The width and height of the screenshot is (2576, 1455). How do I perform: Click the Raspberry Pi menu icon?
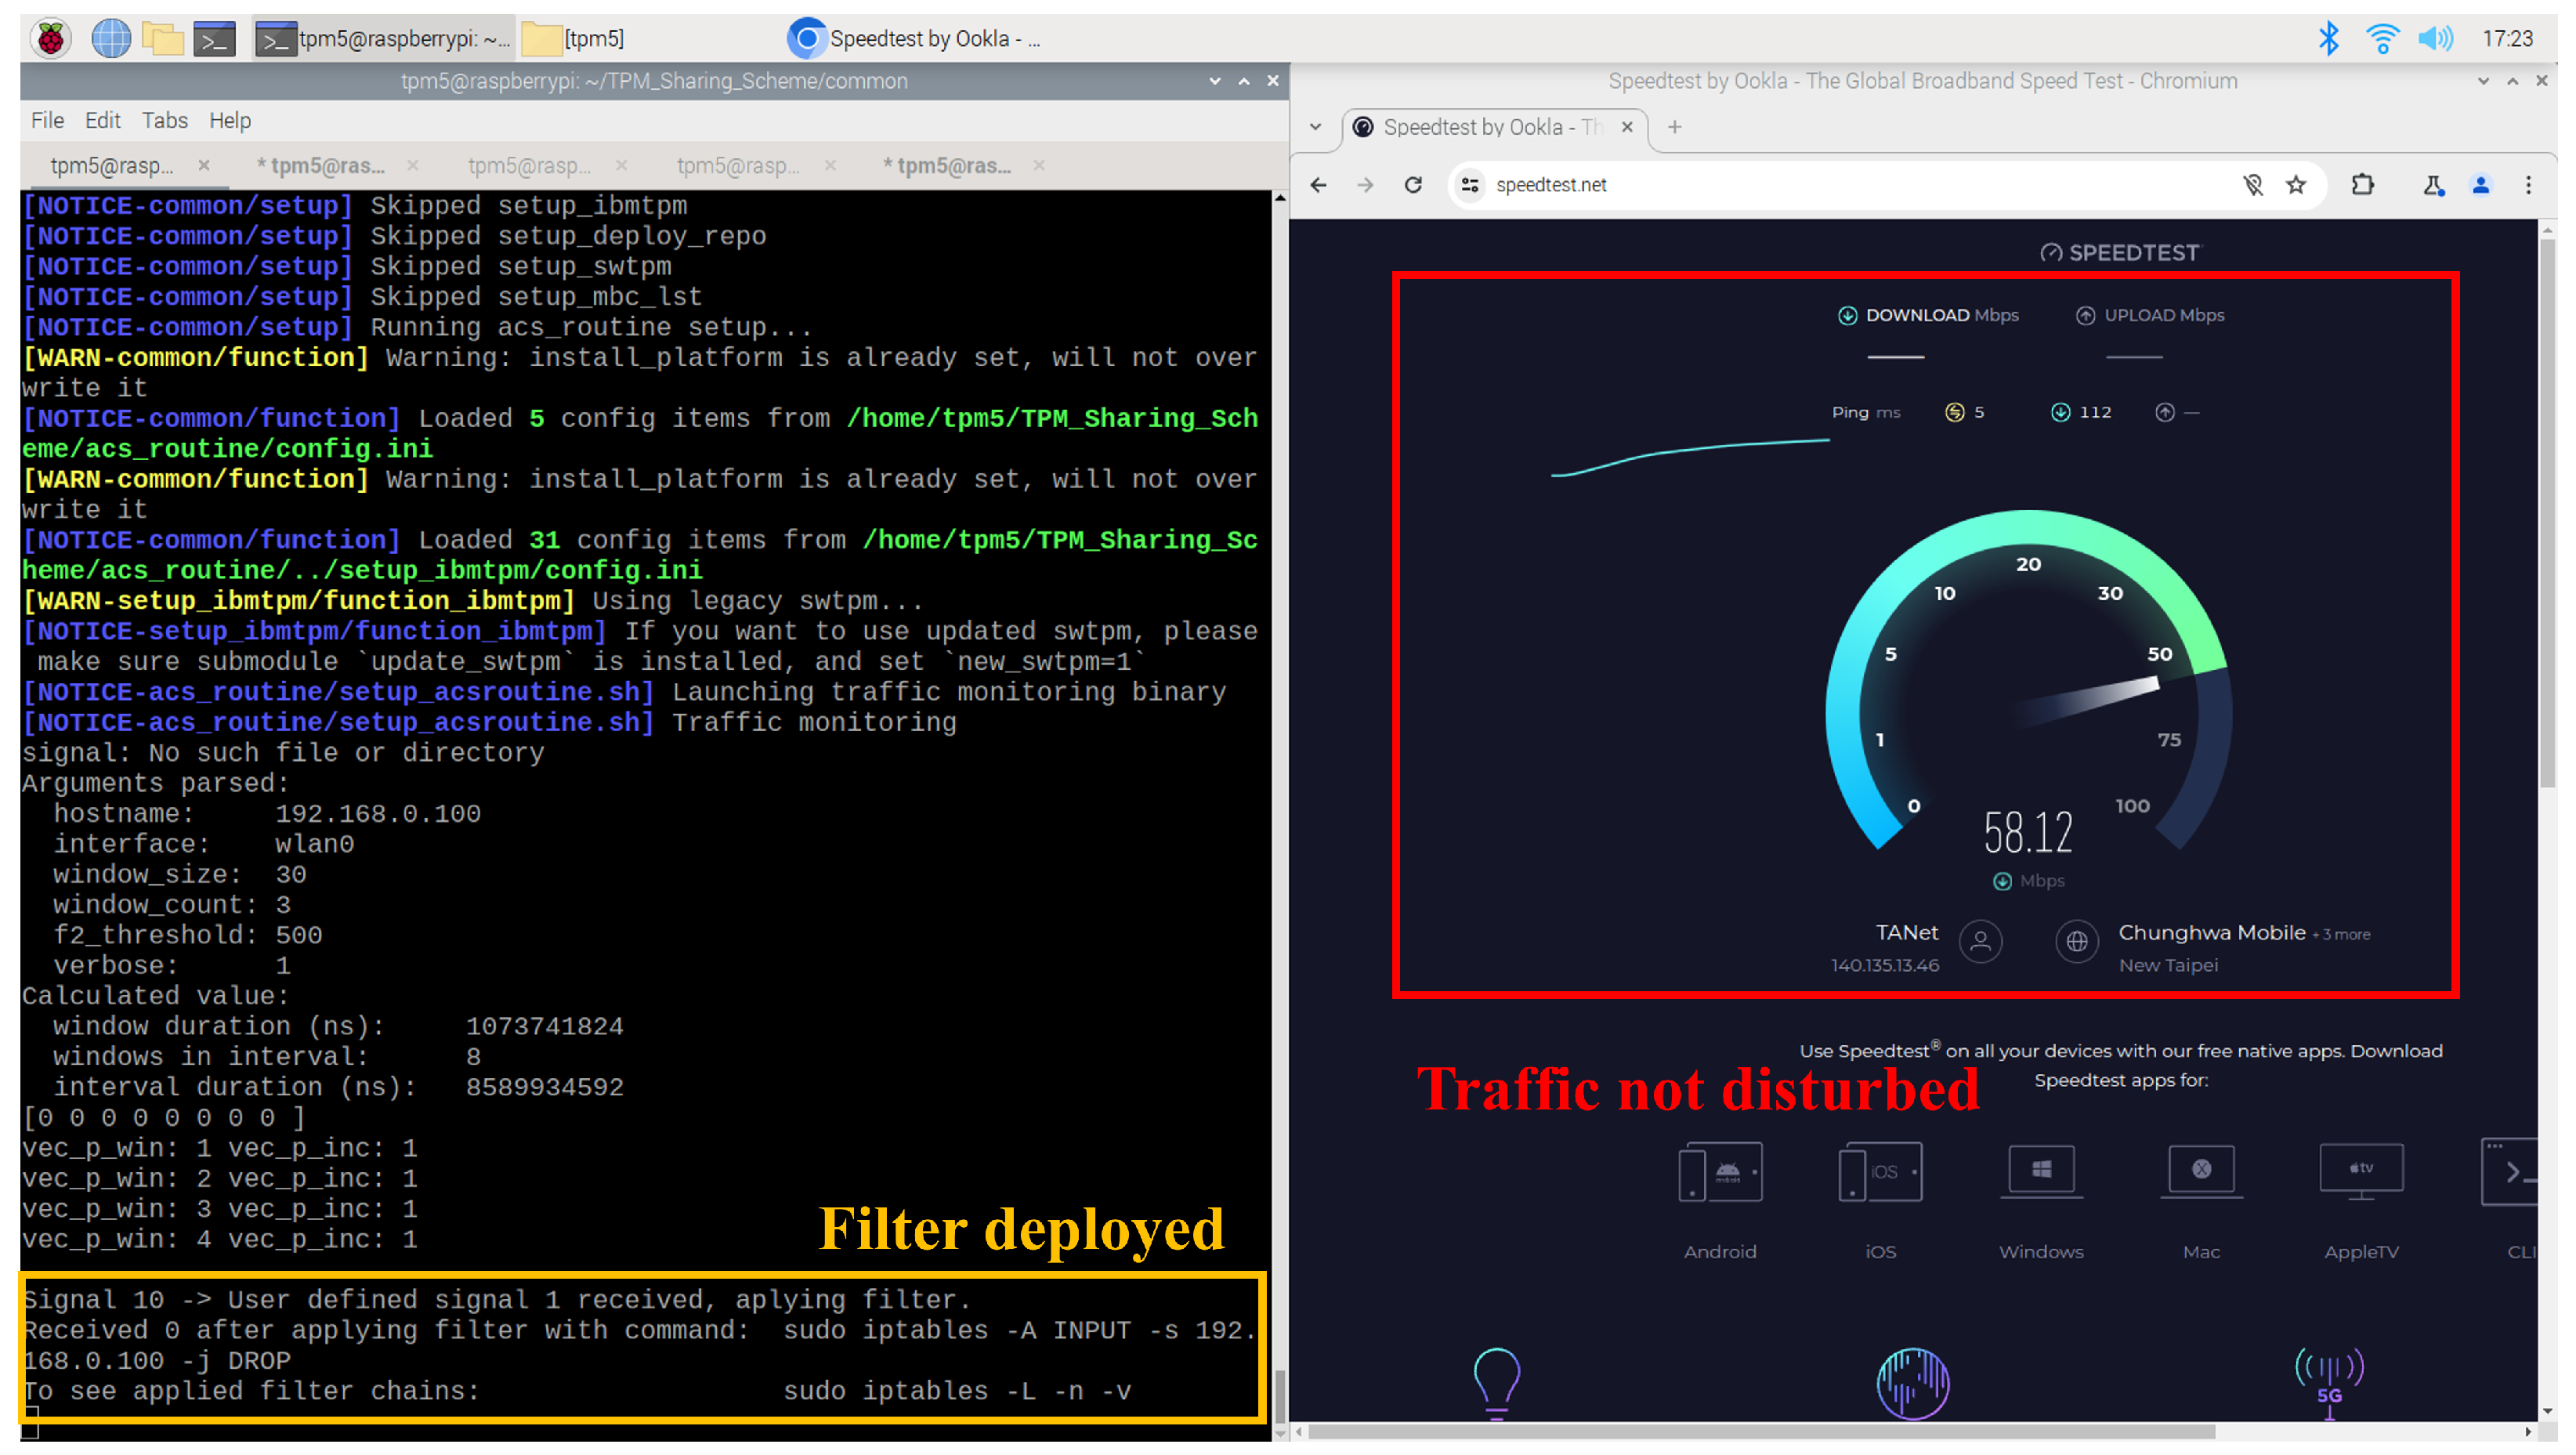tap(50, 38)
